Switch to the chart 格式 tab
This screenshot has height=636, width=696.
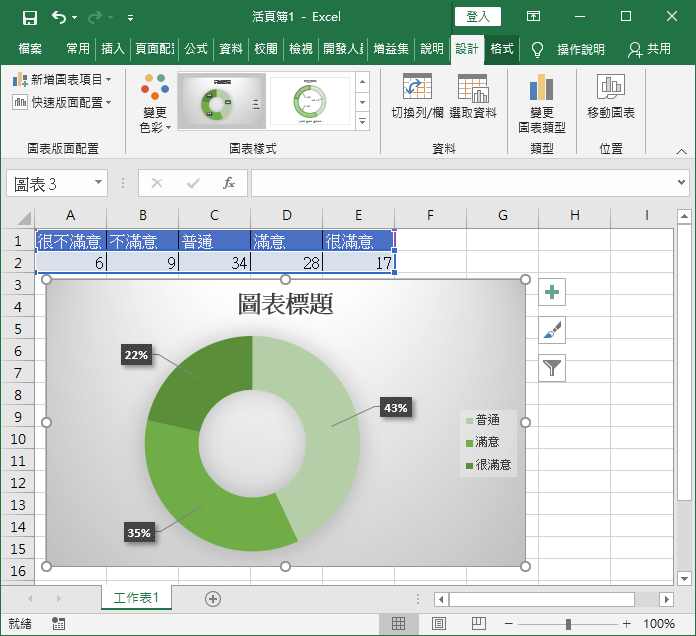[x=502, y=48]
